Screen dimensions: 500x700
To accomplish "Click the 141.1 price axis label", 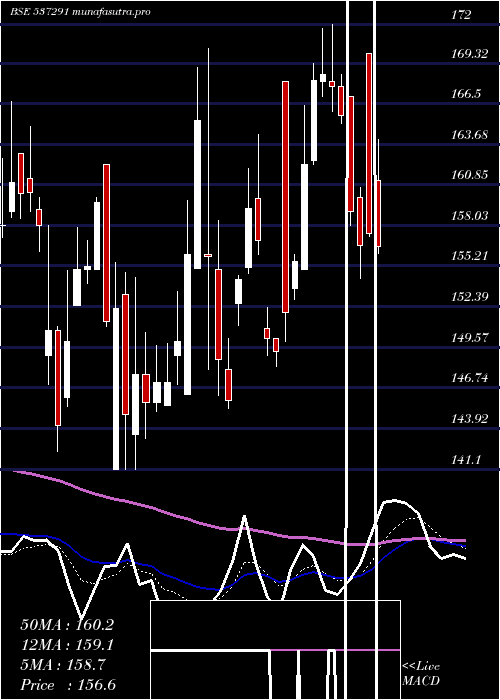I will point(467,459).
